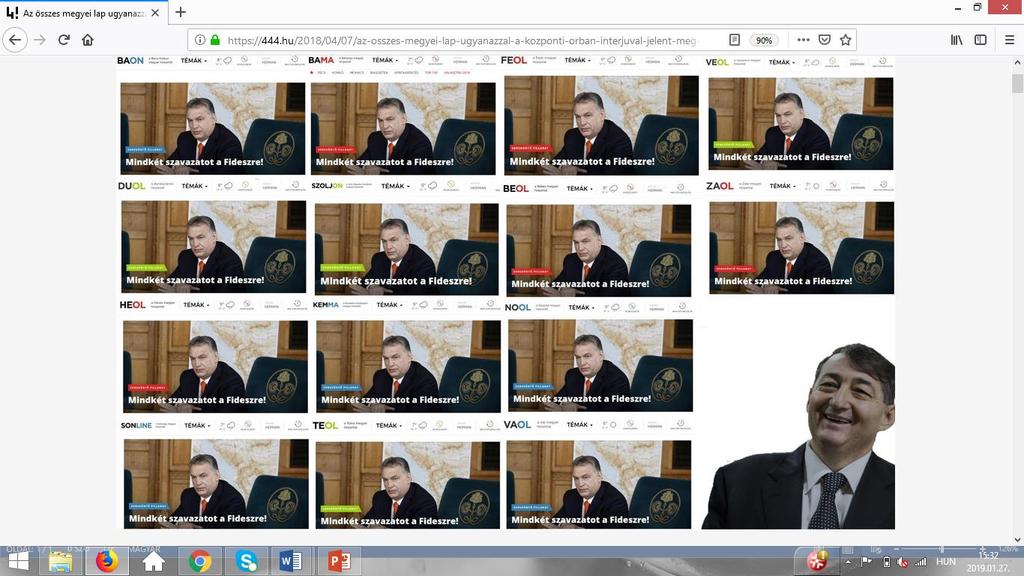1024x576 pixels.
Task: Open the interview thumbnail under TEOL
Action: tap(408, 485)
